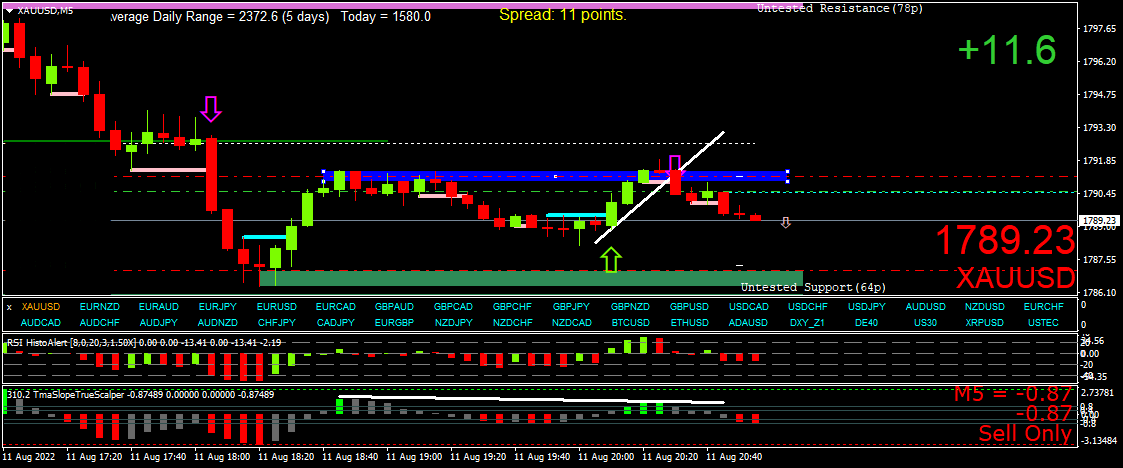
Task: Click the Average Daily Range readout
Action: coord(221,16)
